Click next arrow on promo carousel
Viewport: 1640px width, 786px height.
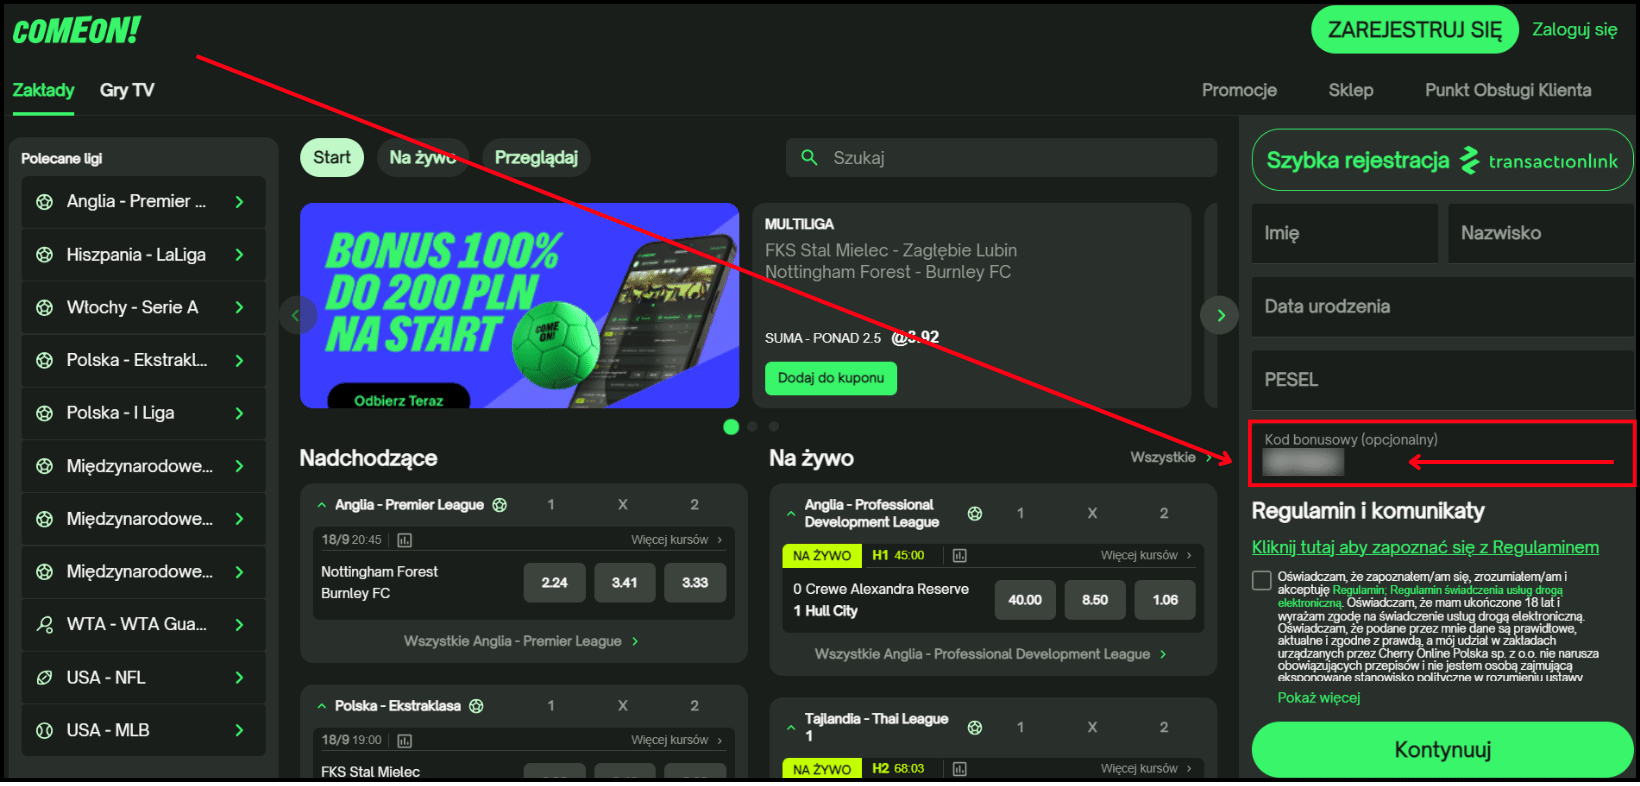pos(1220,315)
